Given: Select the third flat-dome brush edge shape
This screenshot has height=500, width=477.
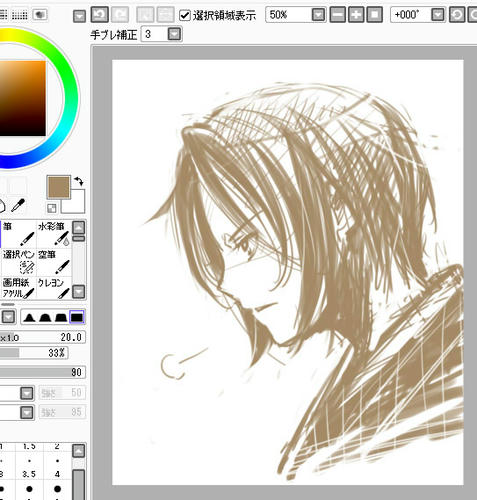Looking at the screenshot, I should 60,317.
